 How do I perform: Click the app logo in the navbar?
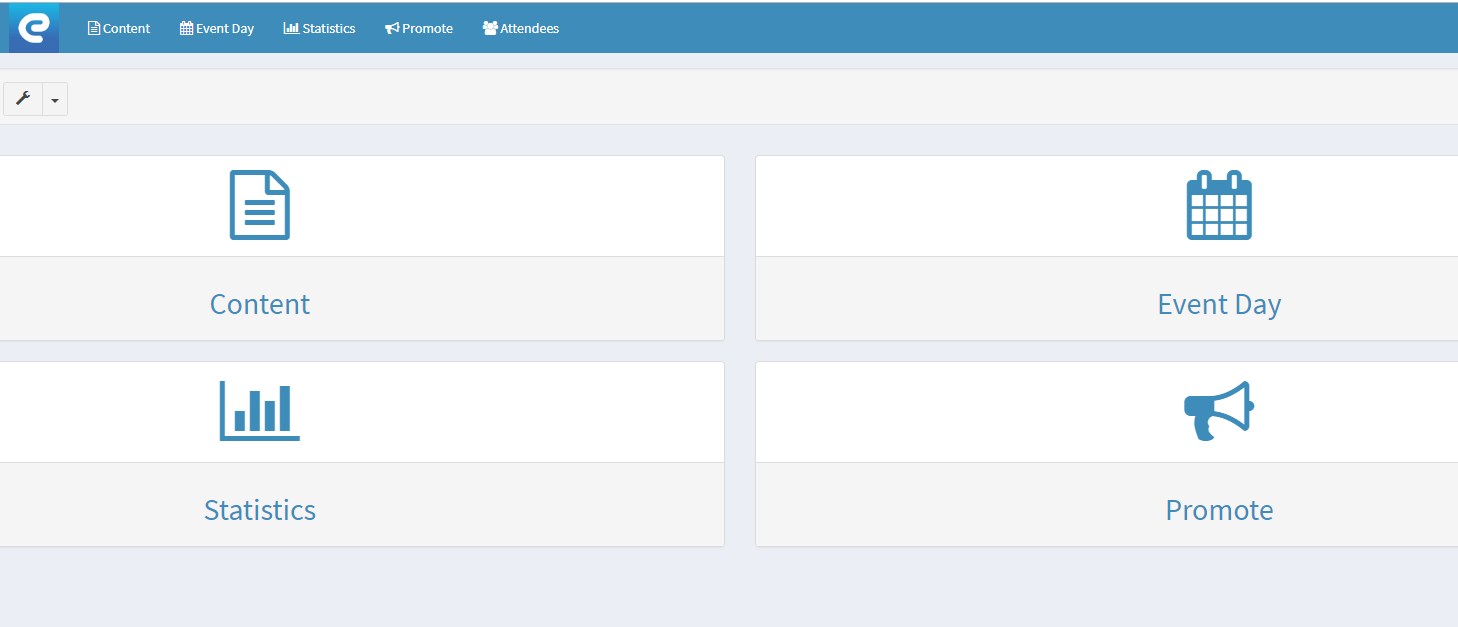pyautogui.click(x=34, y=28)
